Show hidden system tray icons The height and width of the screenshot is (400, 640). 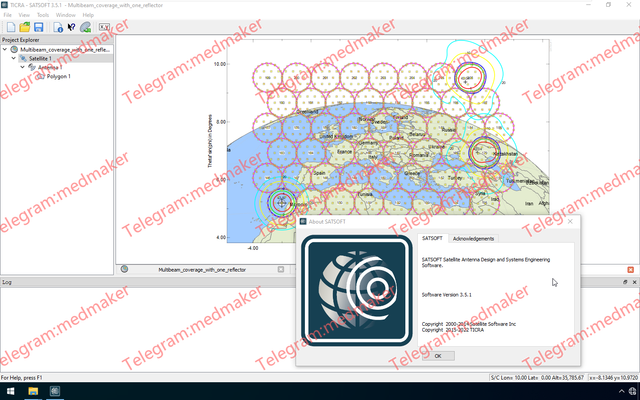tap(621, 391)
